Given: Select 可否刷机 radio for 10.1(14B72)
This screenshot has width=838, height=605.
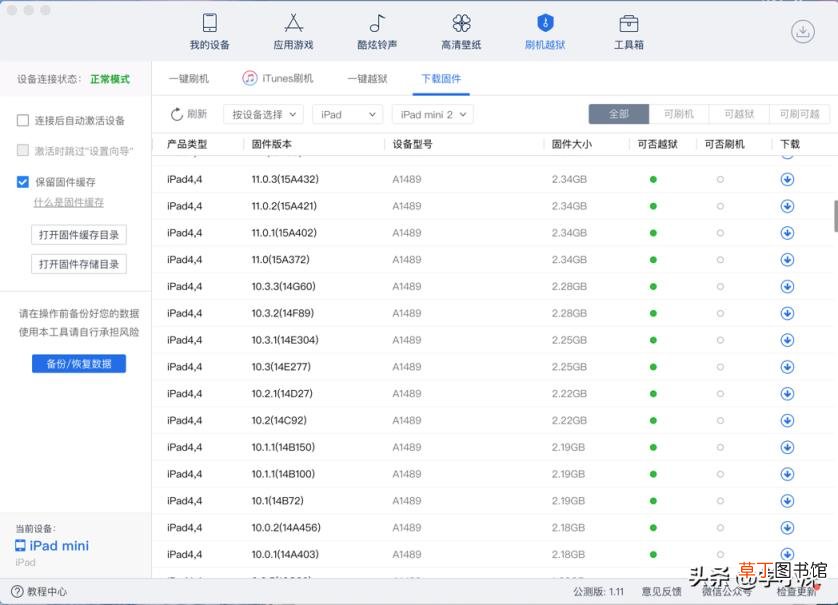Looking at the screenshot, I should pos(720,501).
